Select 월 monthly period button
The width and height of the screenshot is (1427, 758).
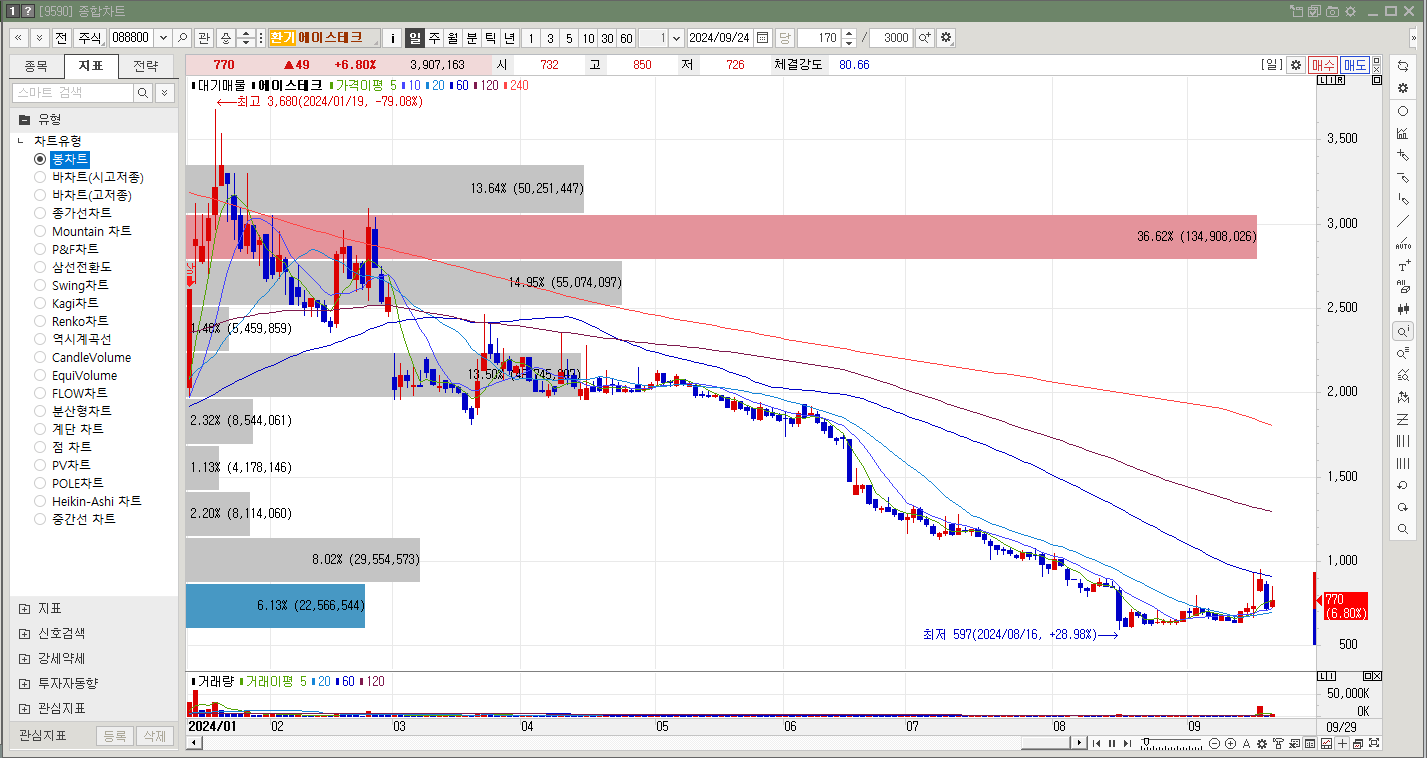tap(452, 38)
